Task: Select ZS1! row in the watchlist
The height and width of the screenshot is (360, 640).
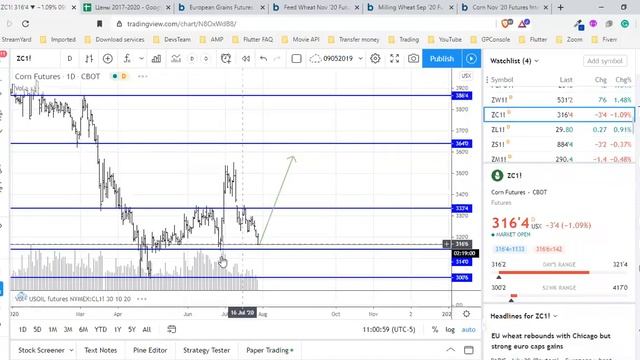Action: (x=559, y=144)
